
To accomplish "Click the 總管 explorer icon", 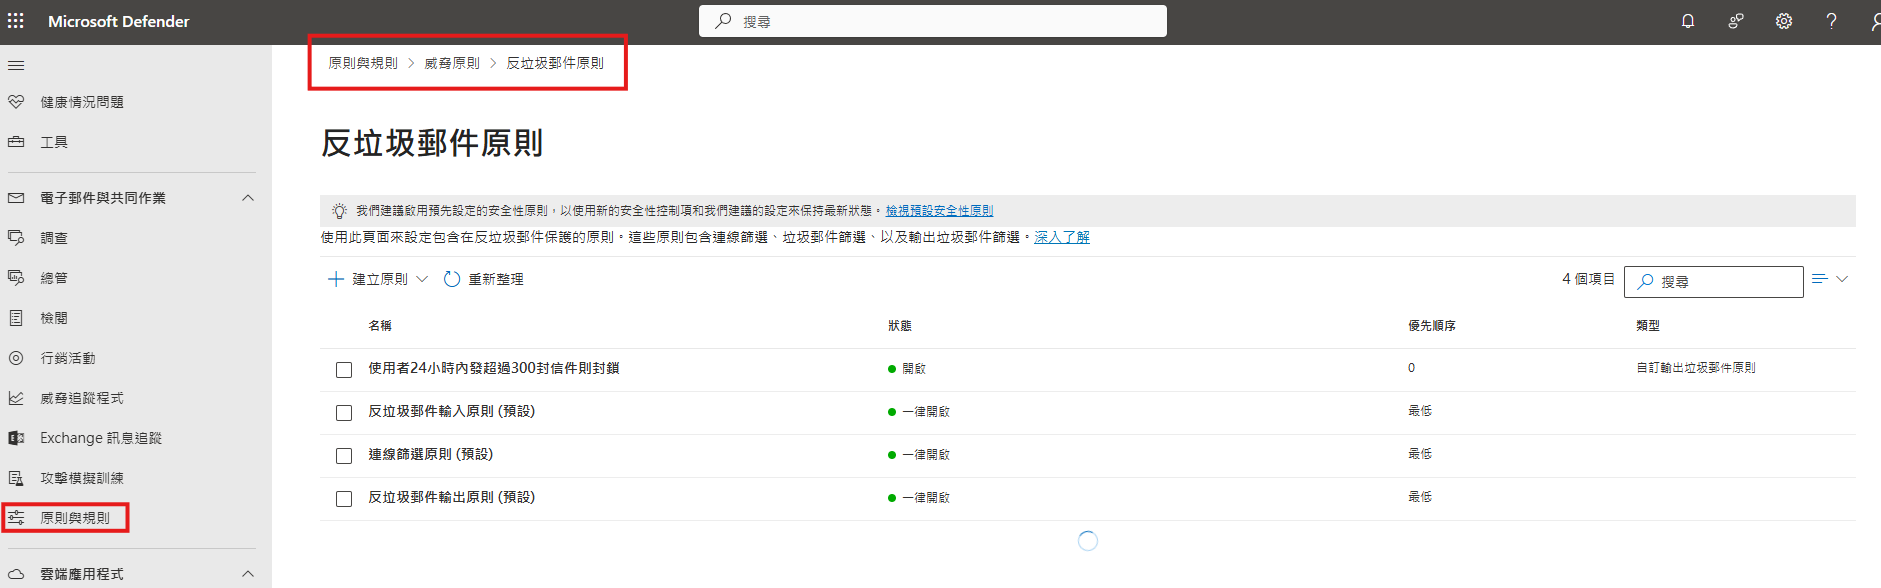I will coord(16,278).
